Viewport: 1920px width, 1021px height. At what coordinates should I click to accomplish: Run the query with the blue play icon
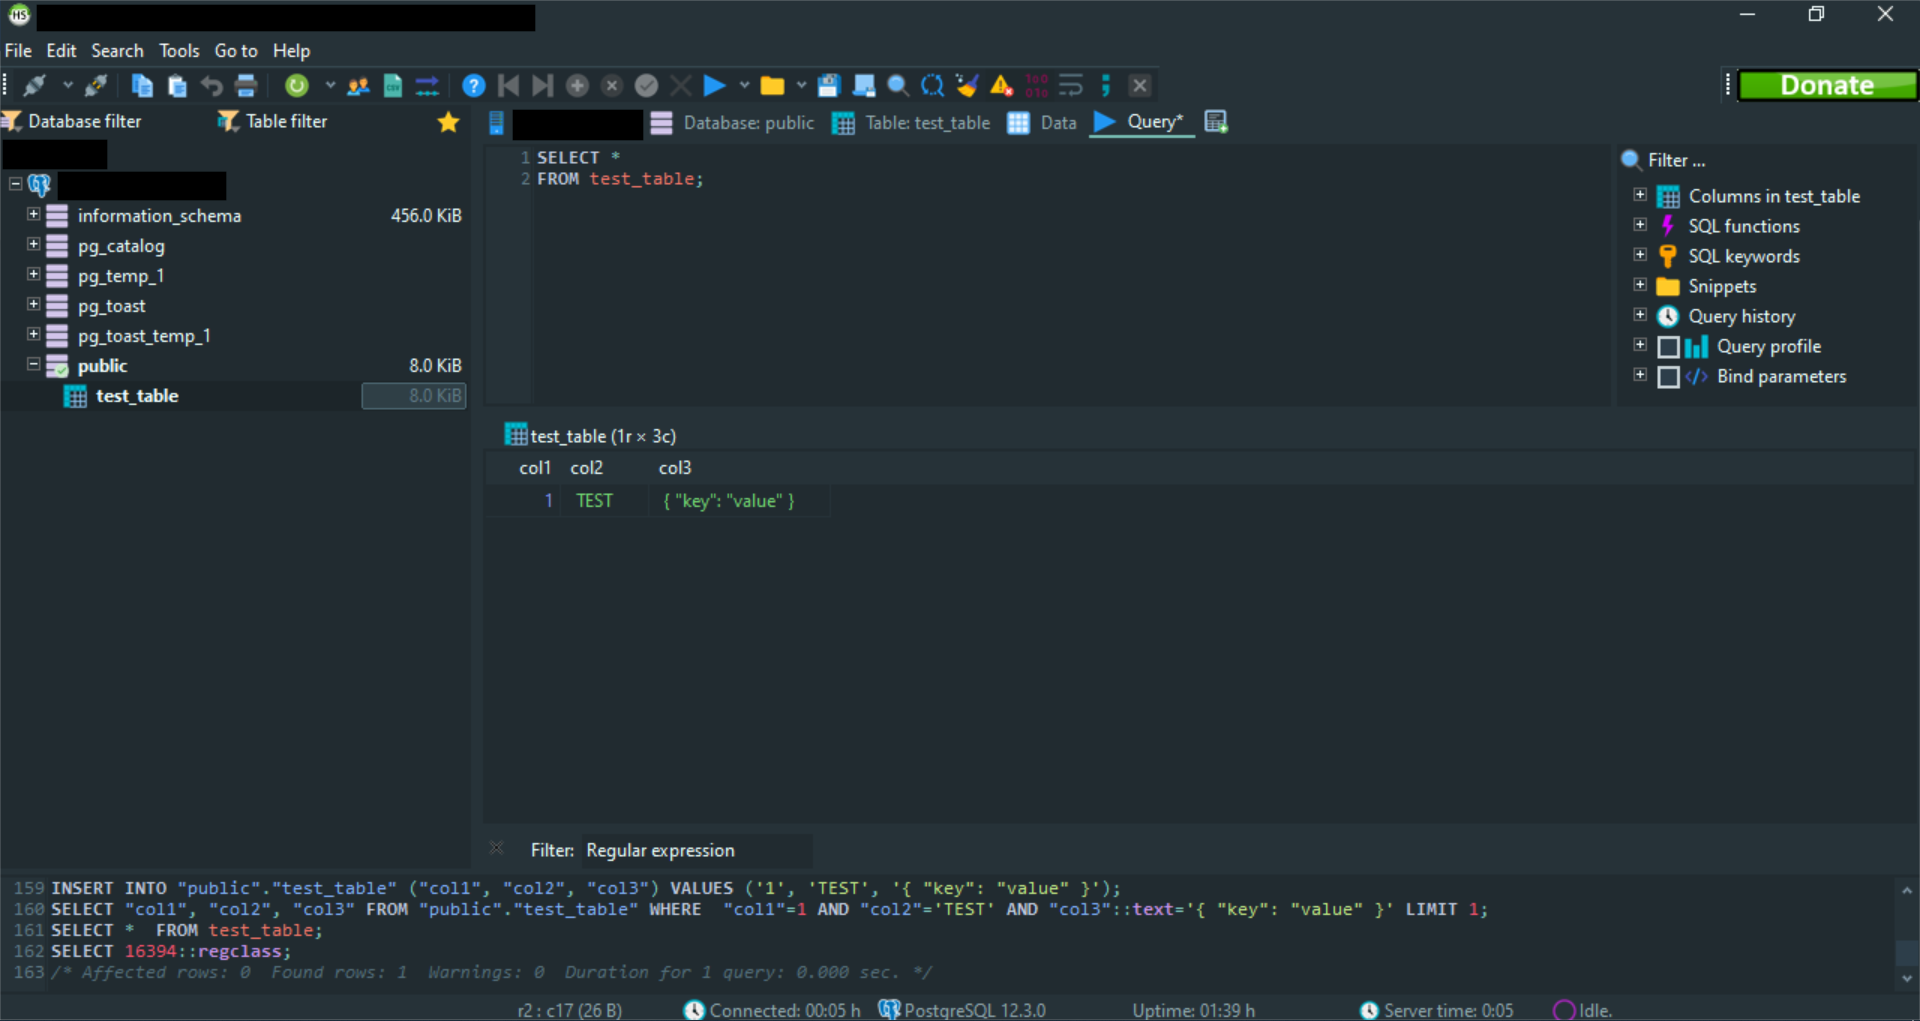tap(714, 86)
